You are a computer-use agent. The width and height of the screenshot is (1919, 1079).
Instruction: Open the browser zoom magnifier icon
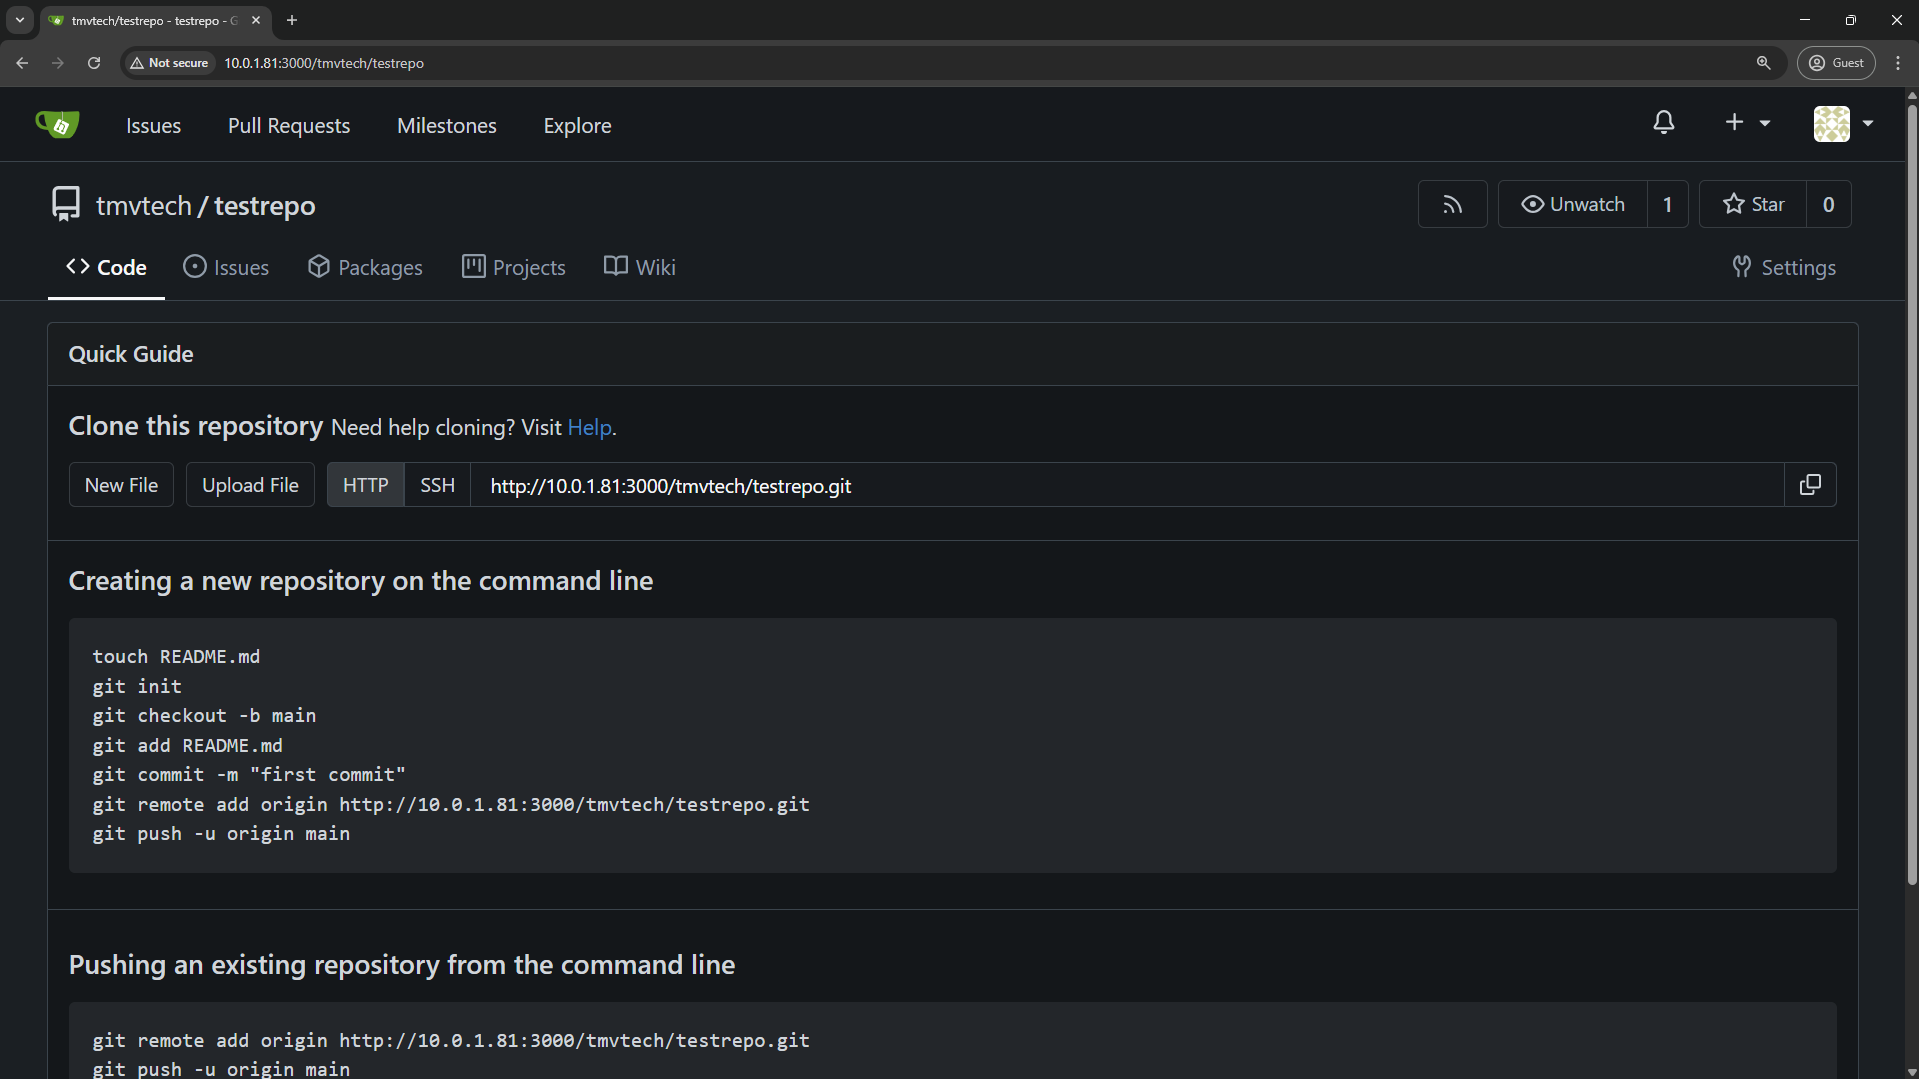pyautogui.click(x=1763, y=63)
